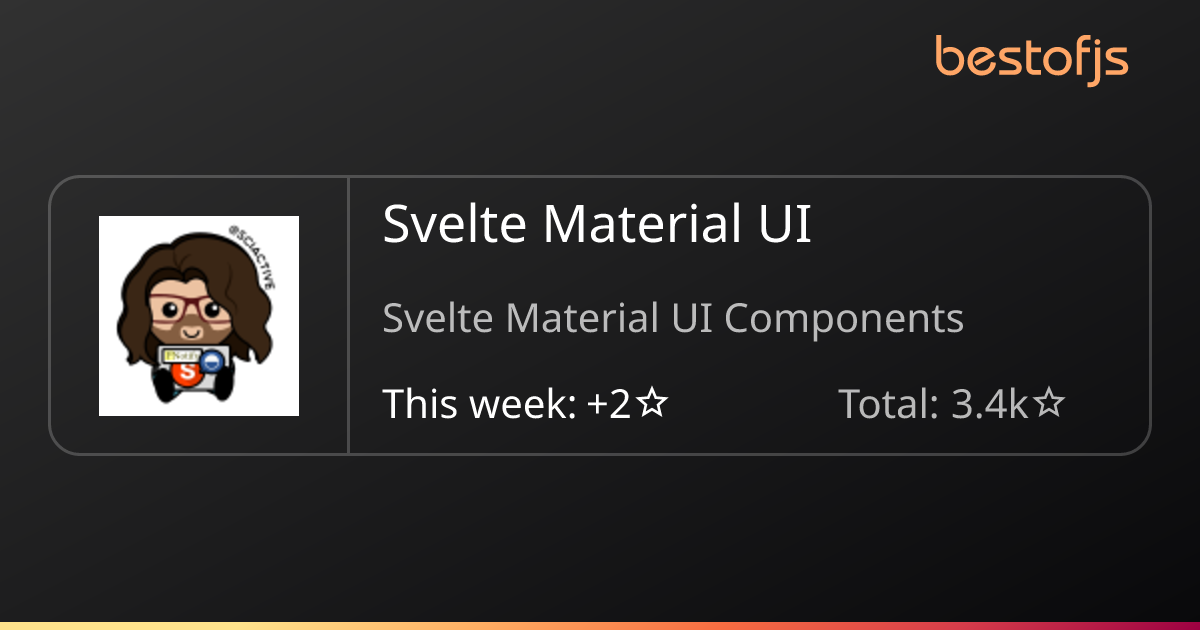Click the red Svelte S badge on avatar
This screenshot has height=630, width=1200.
click(x=185, y=373)
